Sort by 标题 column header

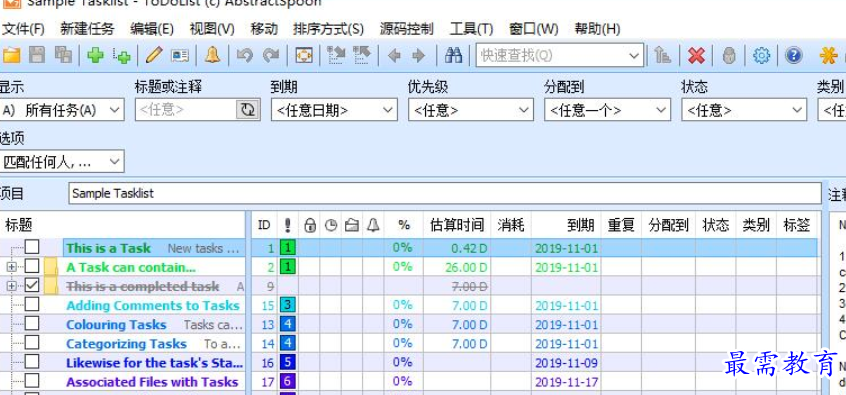123,225
